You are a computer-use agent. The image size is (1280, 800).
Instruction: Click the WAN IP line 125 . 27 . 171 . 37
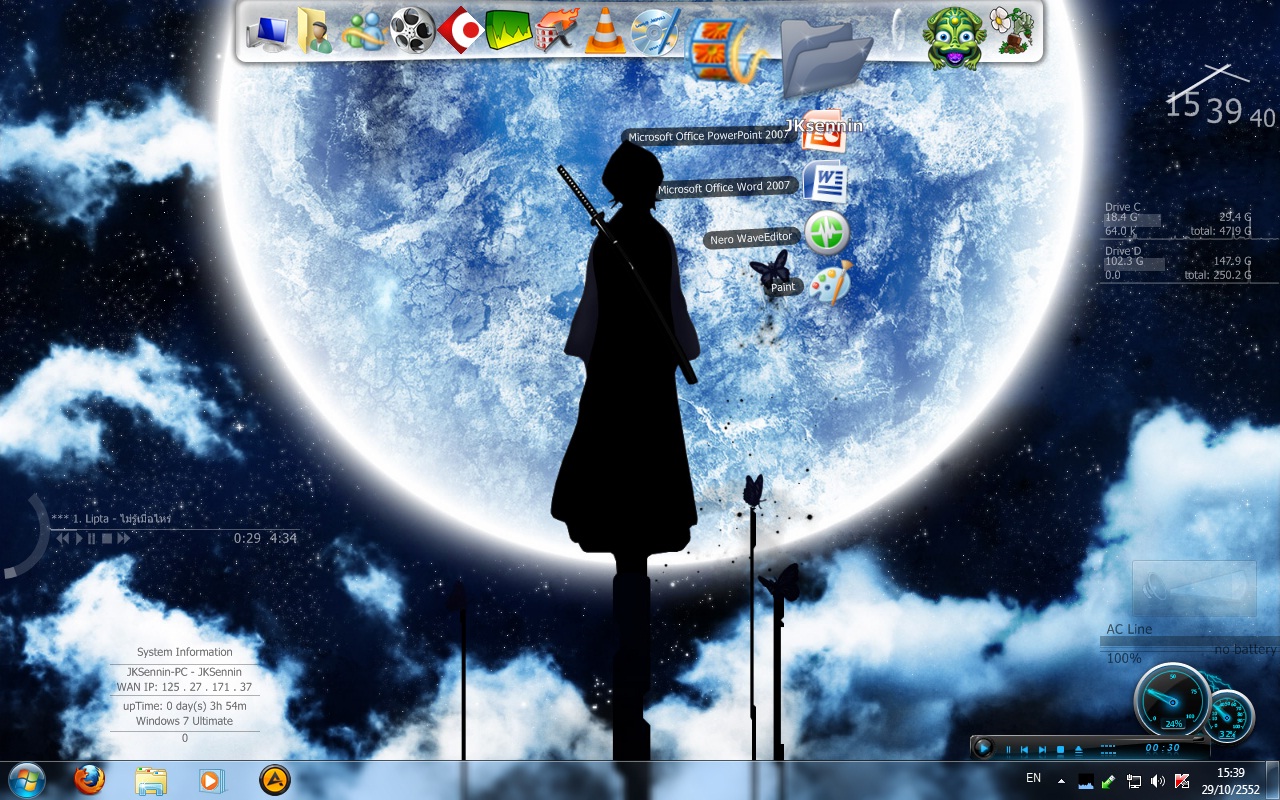coord(184,687)
